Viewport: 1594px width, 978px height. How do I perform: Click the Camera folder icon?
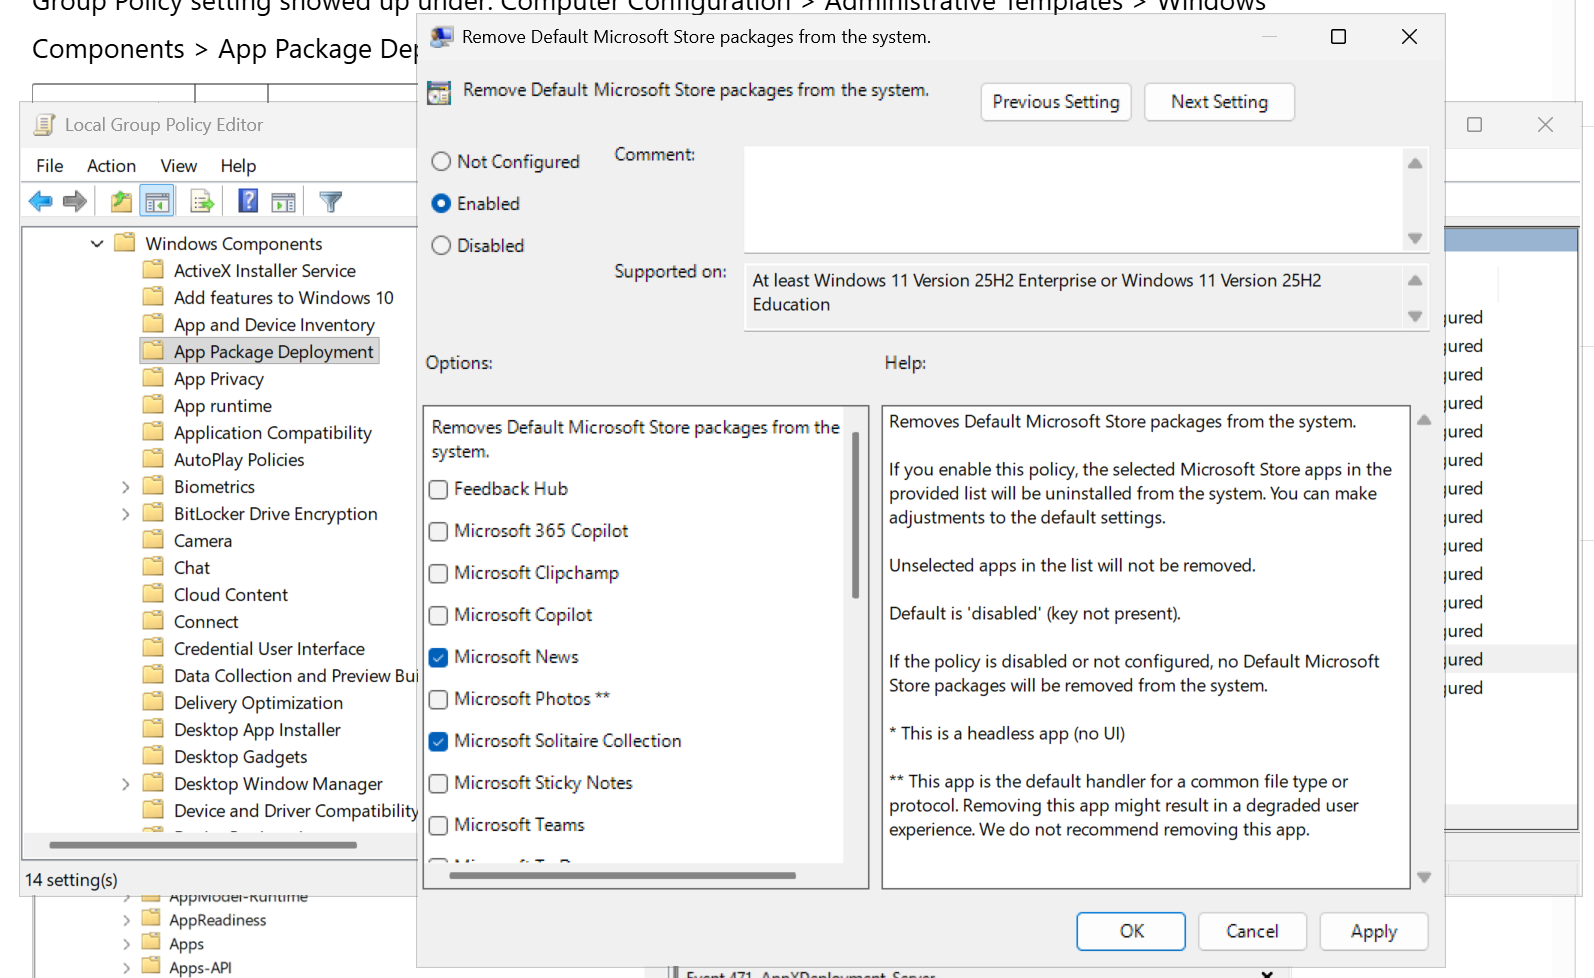(x=153, y=540)
